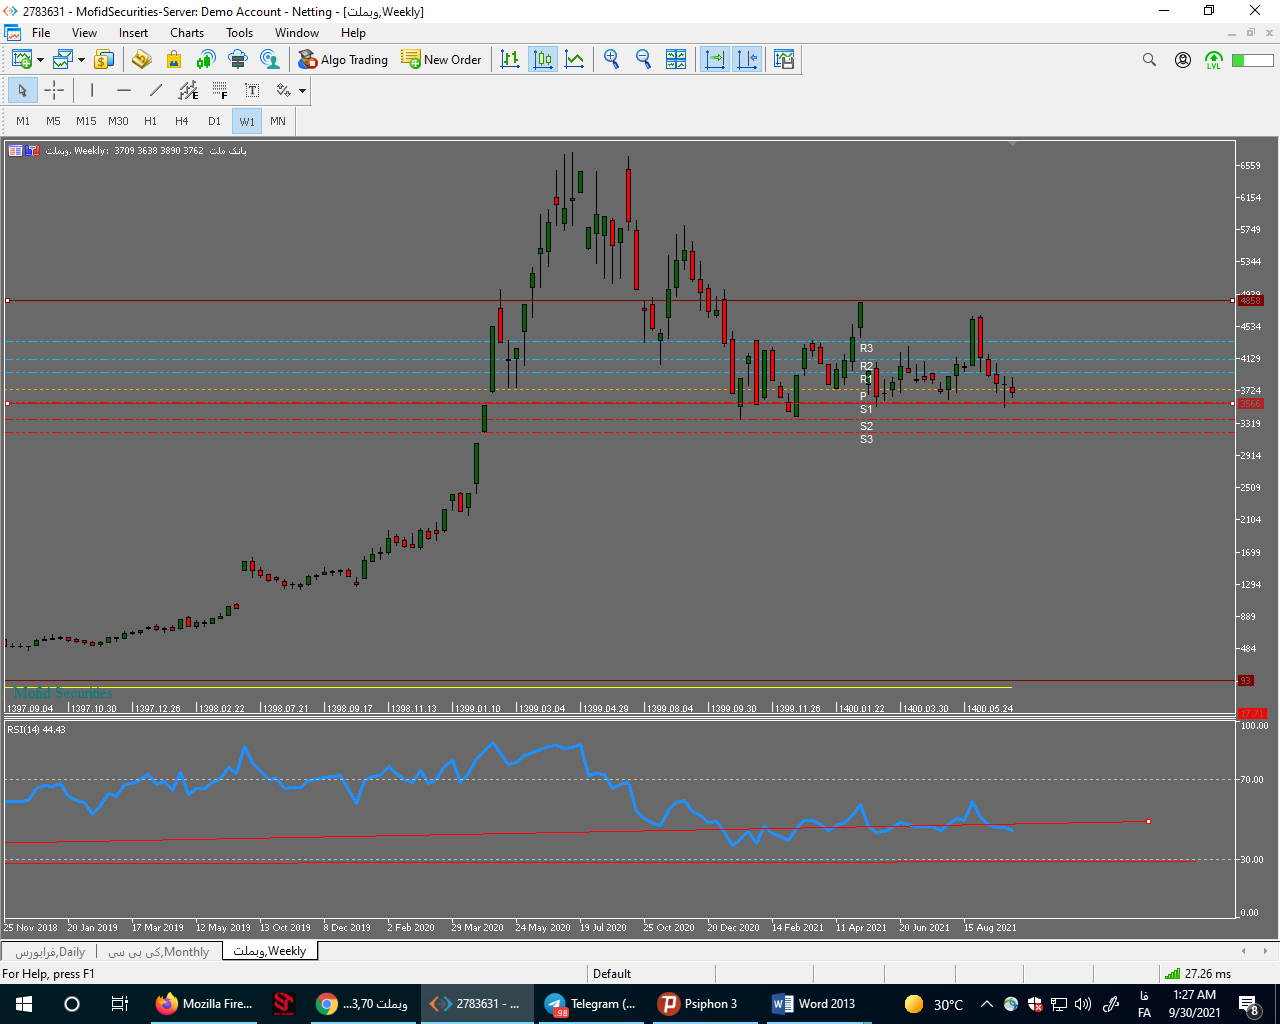This screenshot has height=1024, width=1280.
Task: Switch to M5 timeframe
Action: point(53,121)
